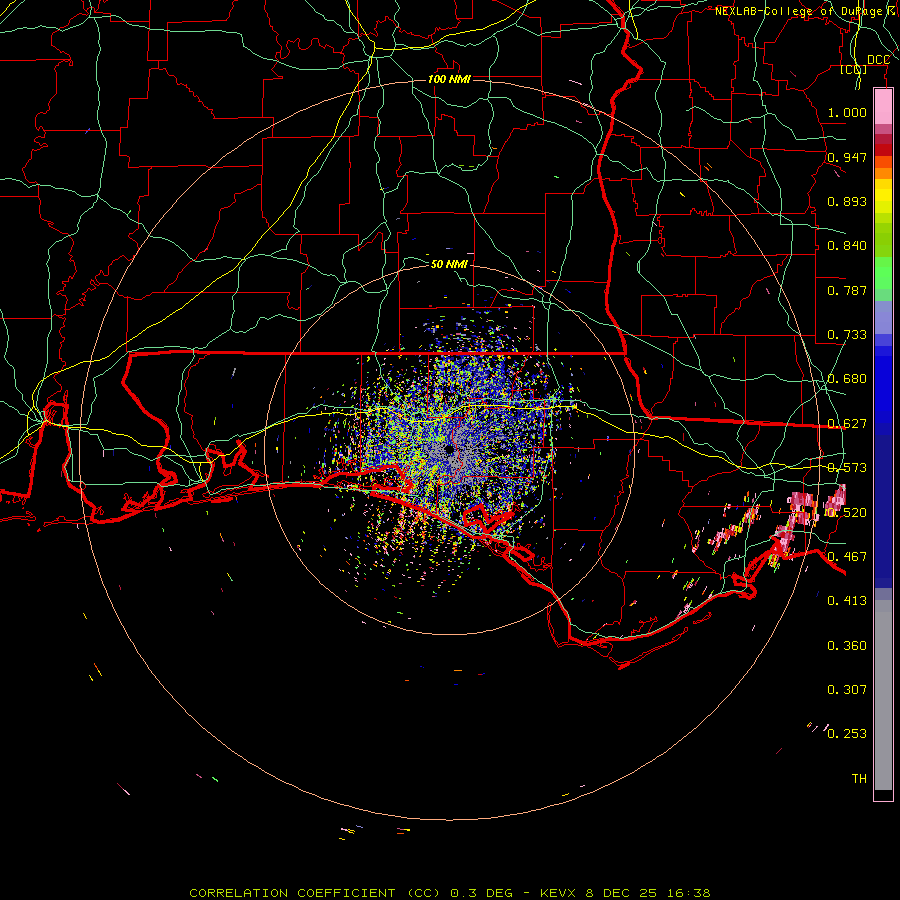Screen dimensions: 900x900
Task: Click the 0.467 legend value
Action: tap(847, 557)
